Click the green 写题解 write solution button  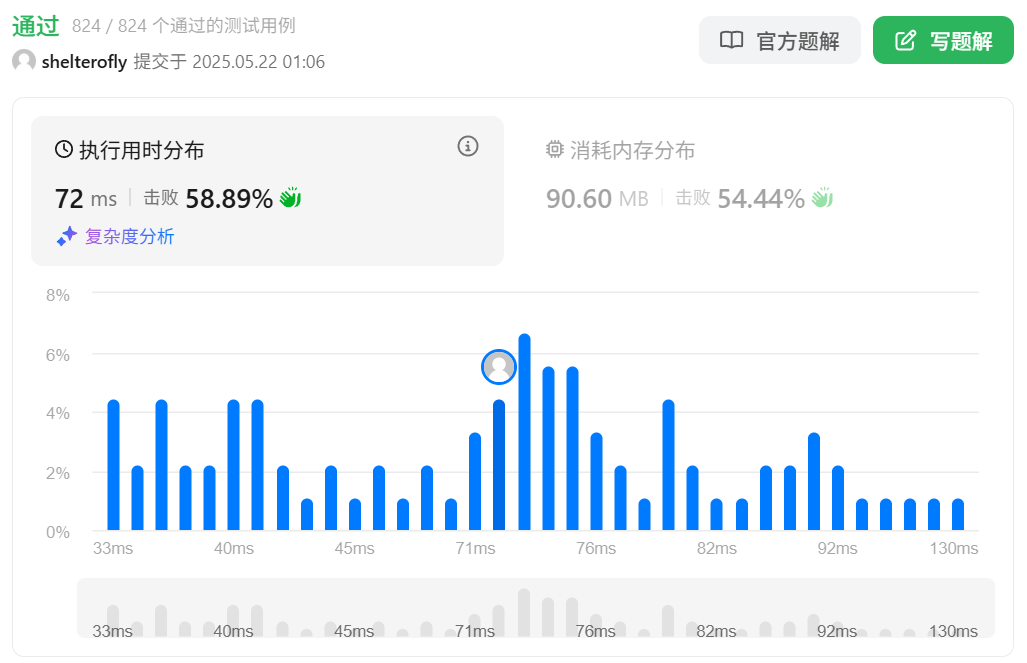[x=943, y=41]
